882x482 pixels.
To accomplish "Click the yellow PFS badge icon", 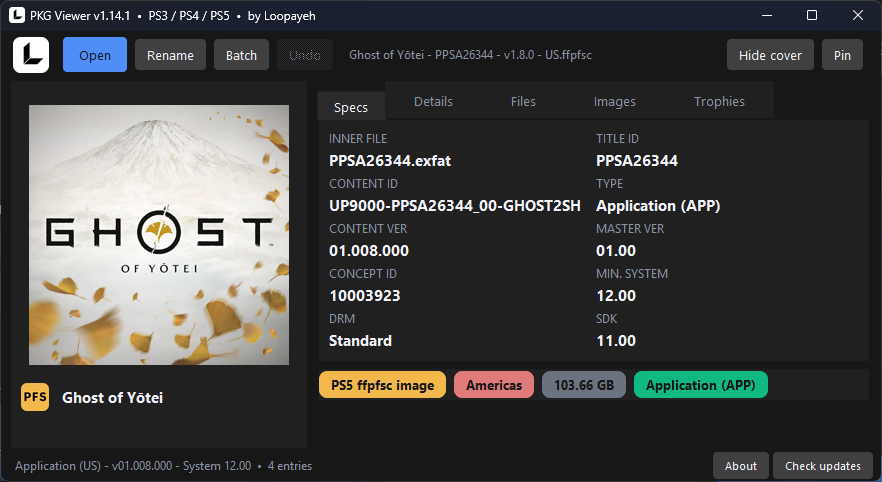I will (35, 397).
